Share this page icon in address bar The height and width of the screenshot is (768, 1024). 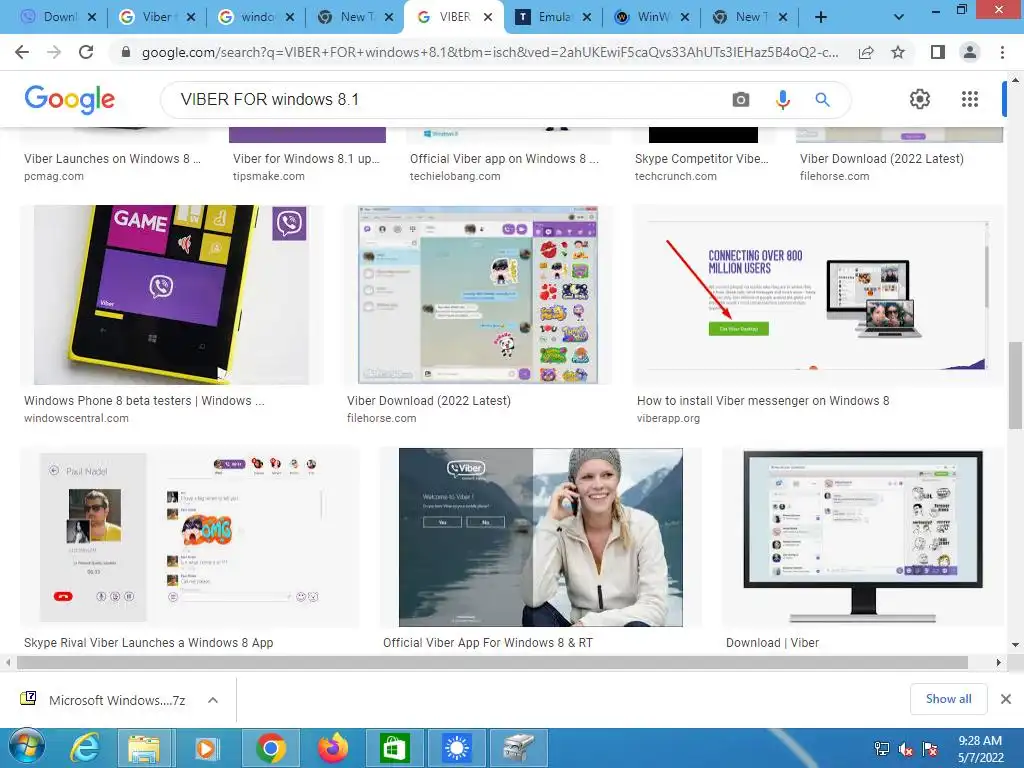[866, 52]
